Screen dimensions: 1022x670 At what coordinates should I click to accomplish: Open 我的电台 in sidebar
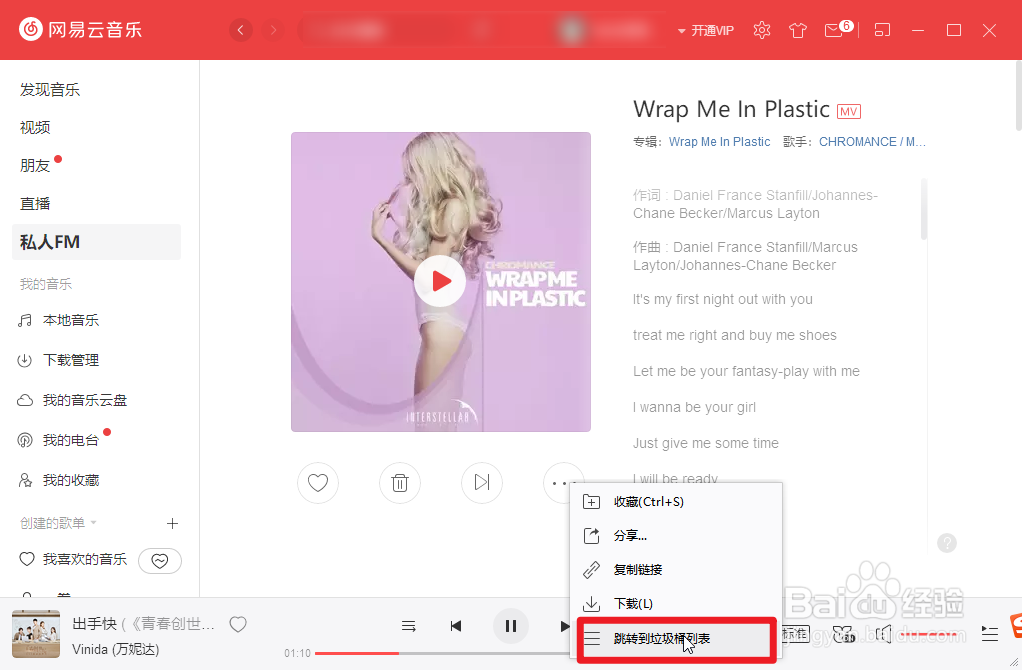pos(70,440)
